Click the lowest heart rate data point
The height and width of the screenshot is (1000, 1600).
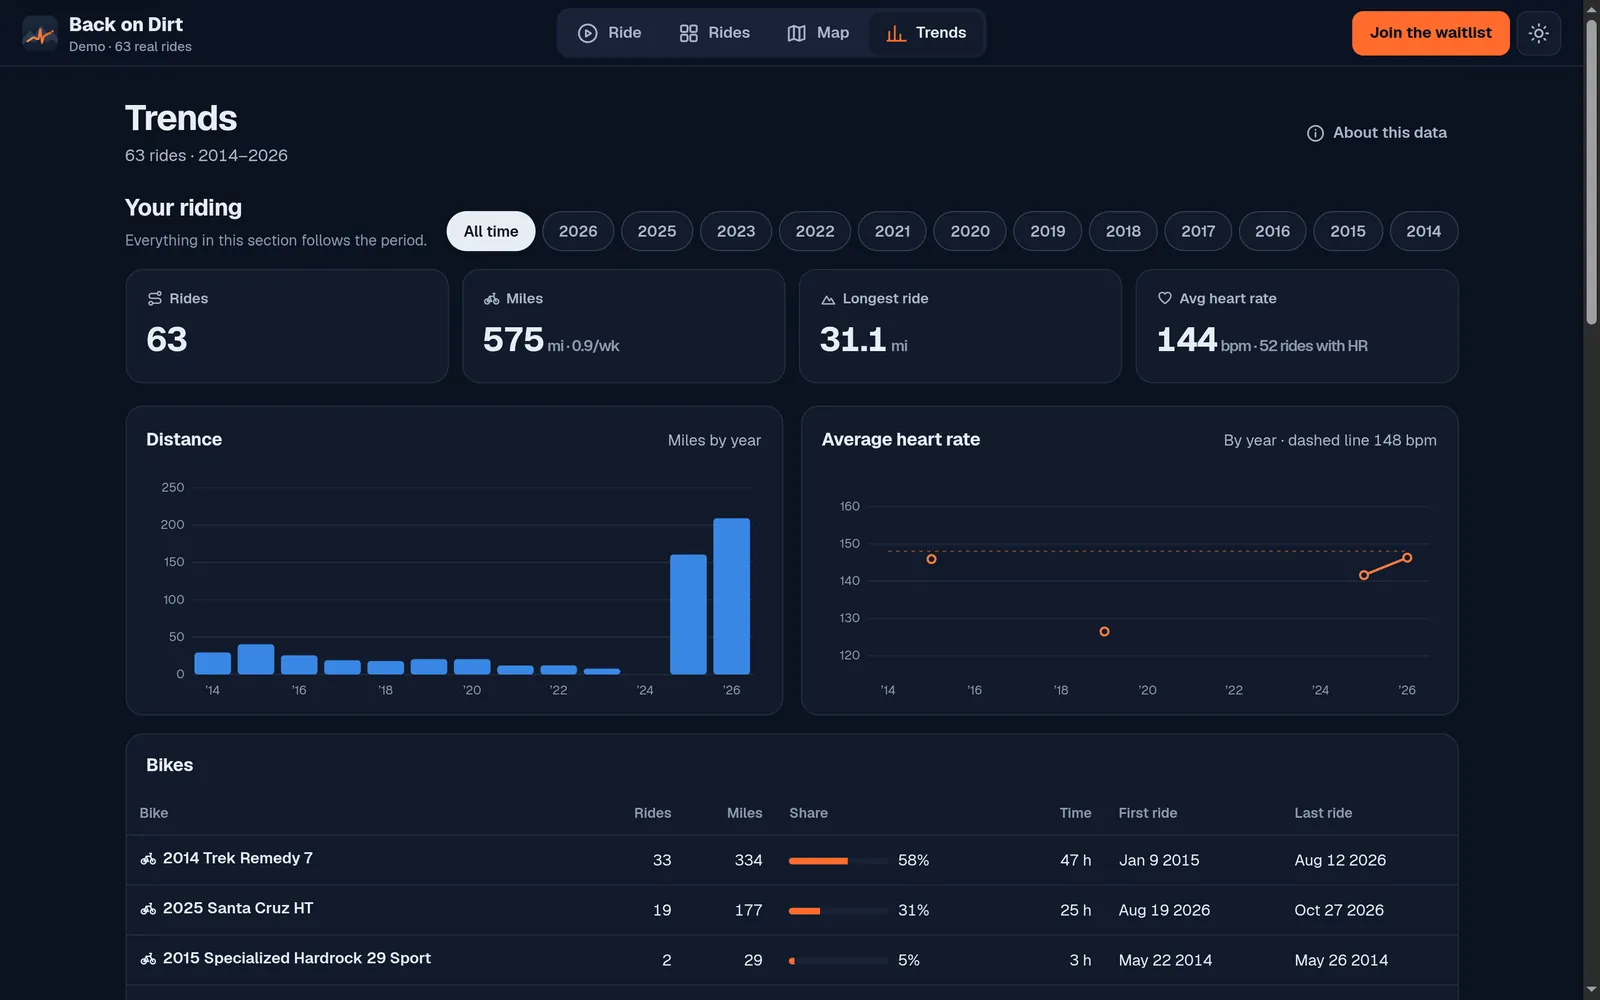(x=1104, y=632)
